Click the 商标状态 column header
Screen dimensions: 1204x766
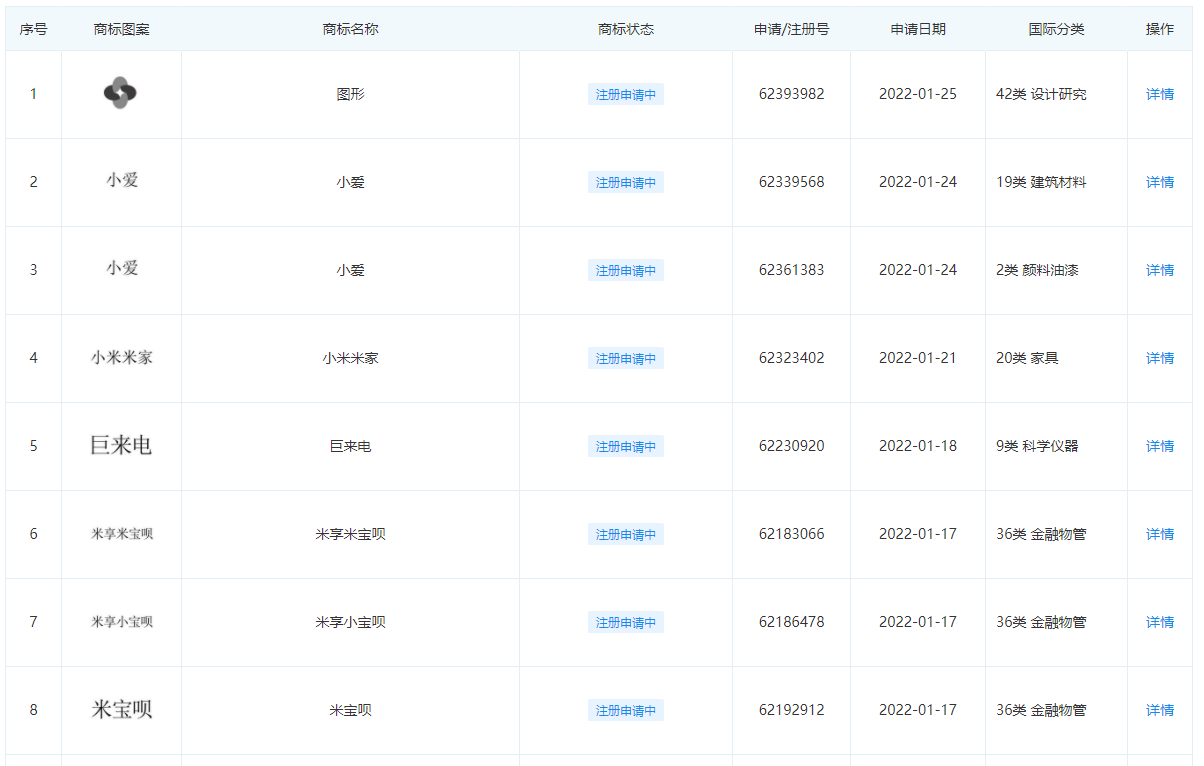626,29
